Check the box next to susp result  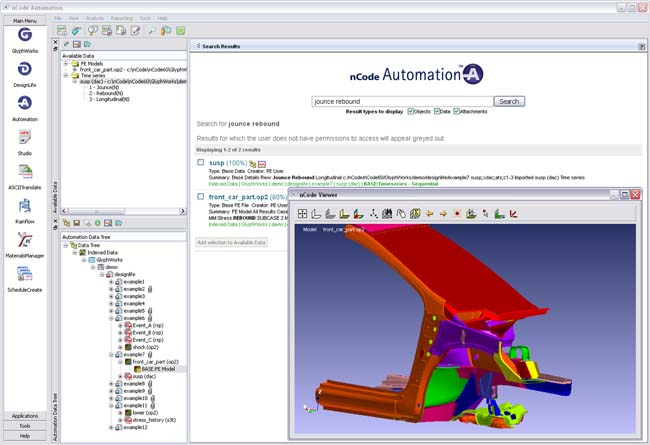pos(201,161)
